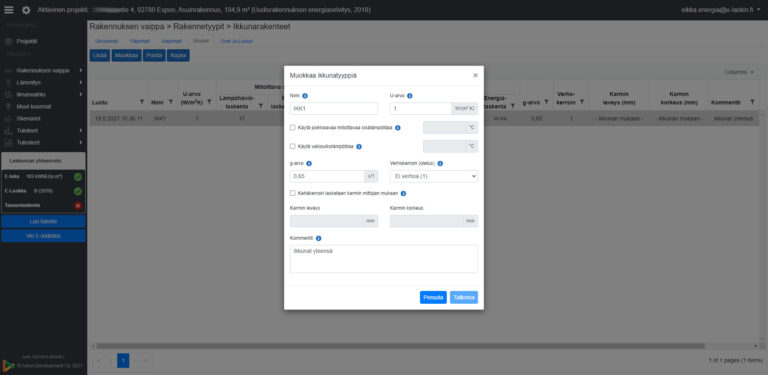Click the Muut kuormat sidebar icon
This screenshot has width=768, height=375.
(x=8, y=106)
